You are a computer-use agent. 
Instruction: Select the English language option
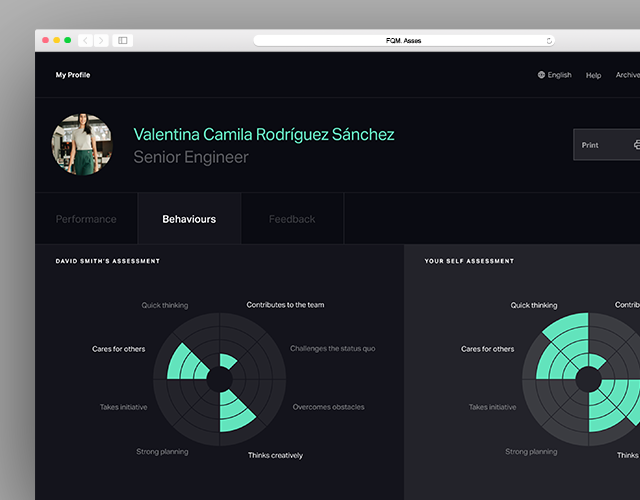click(x=559, y=75)
